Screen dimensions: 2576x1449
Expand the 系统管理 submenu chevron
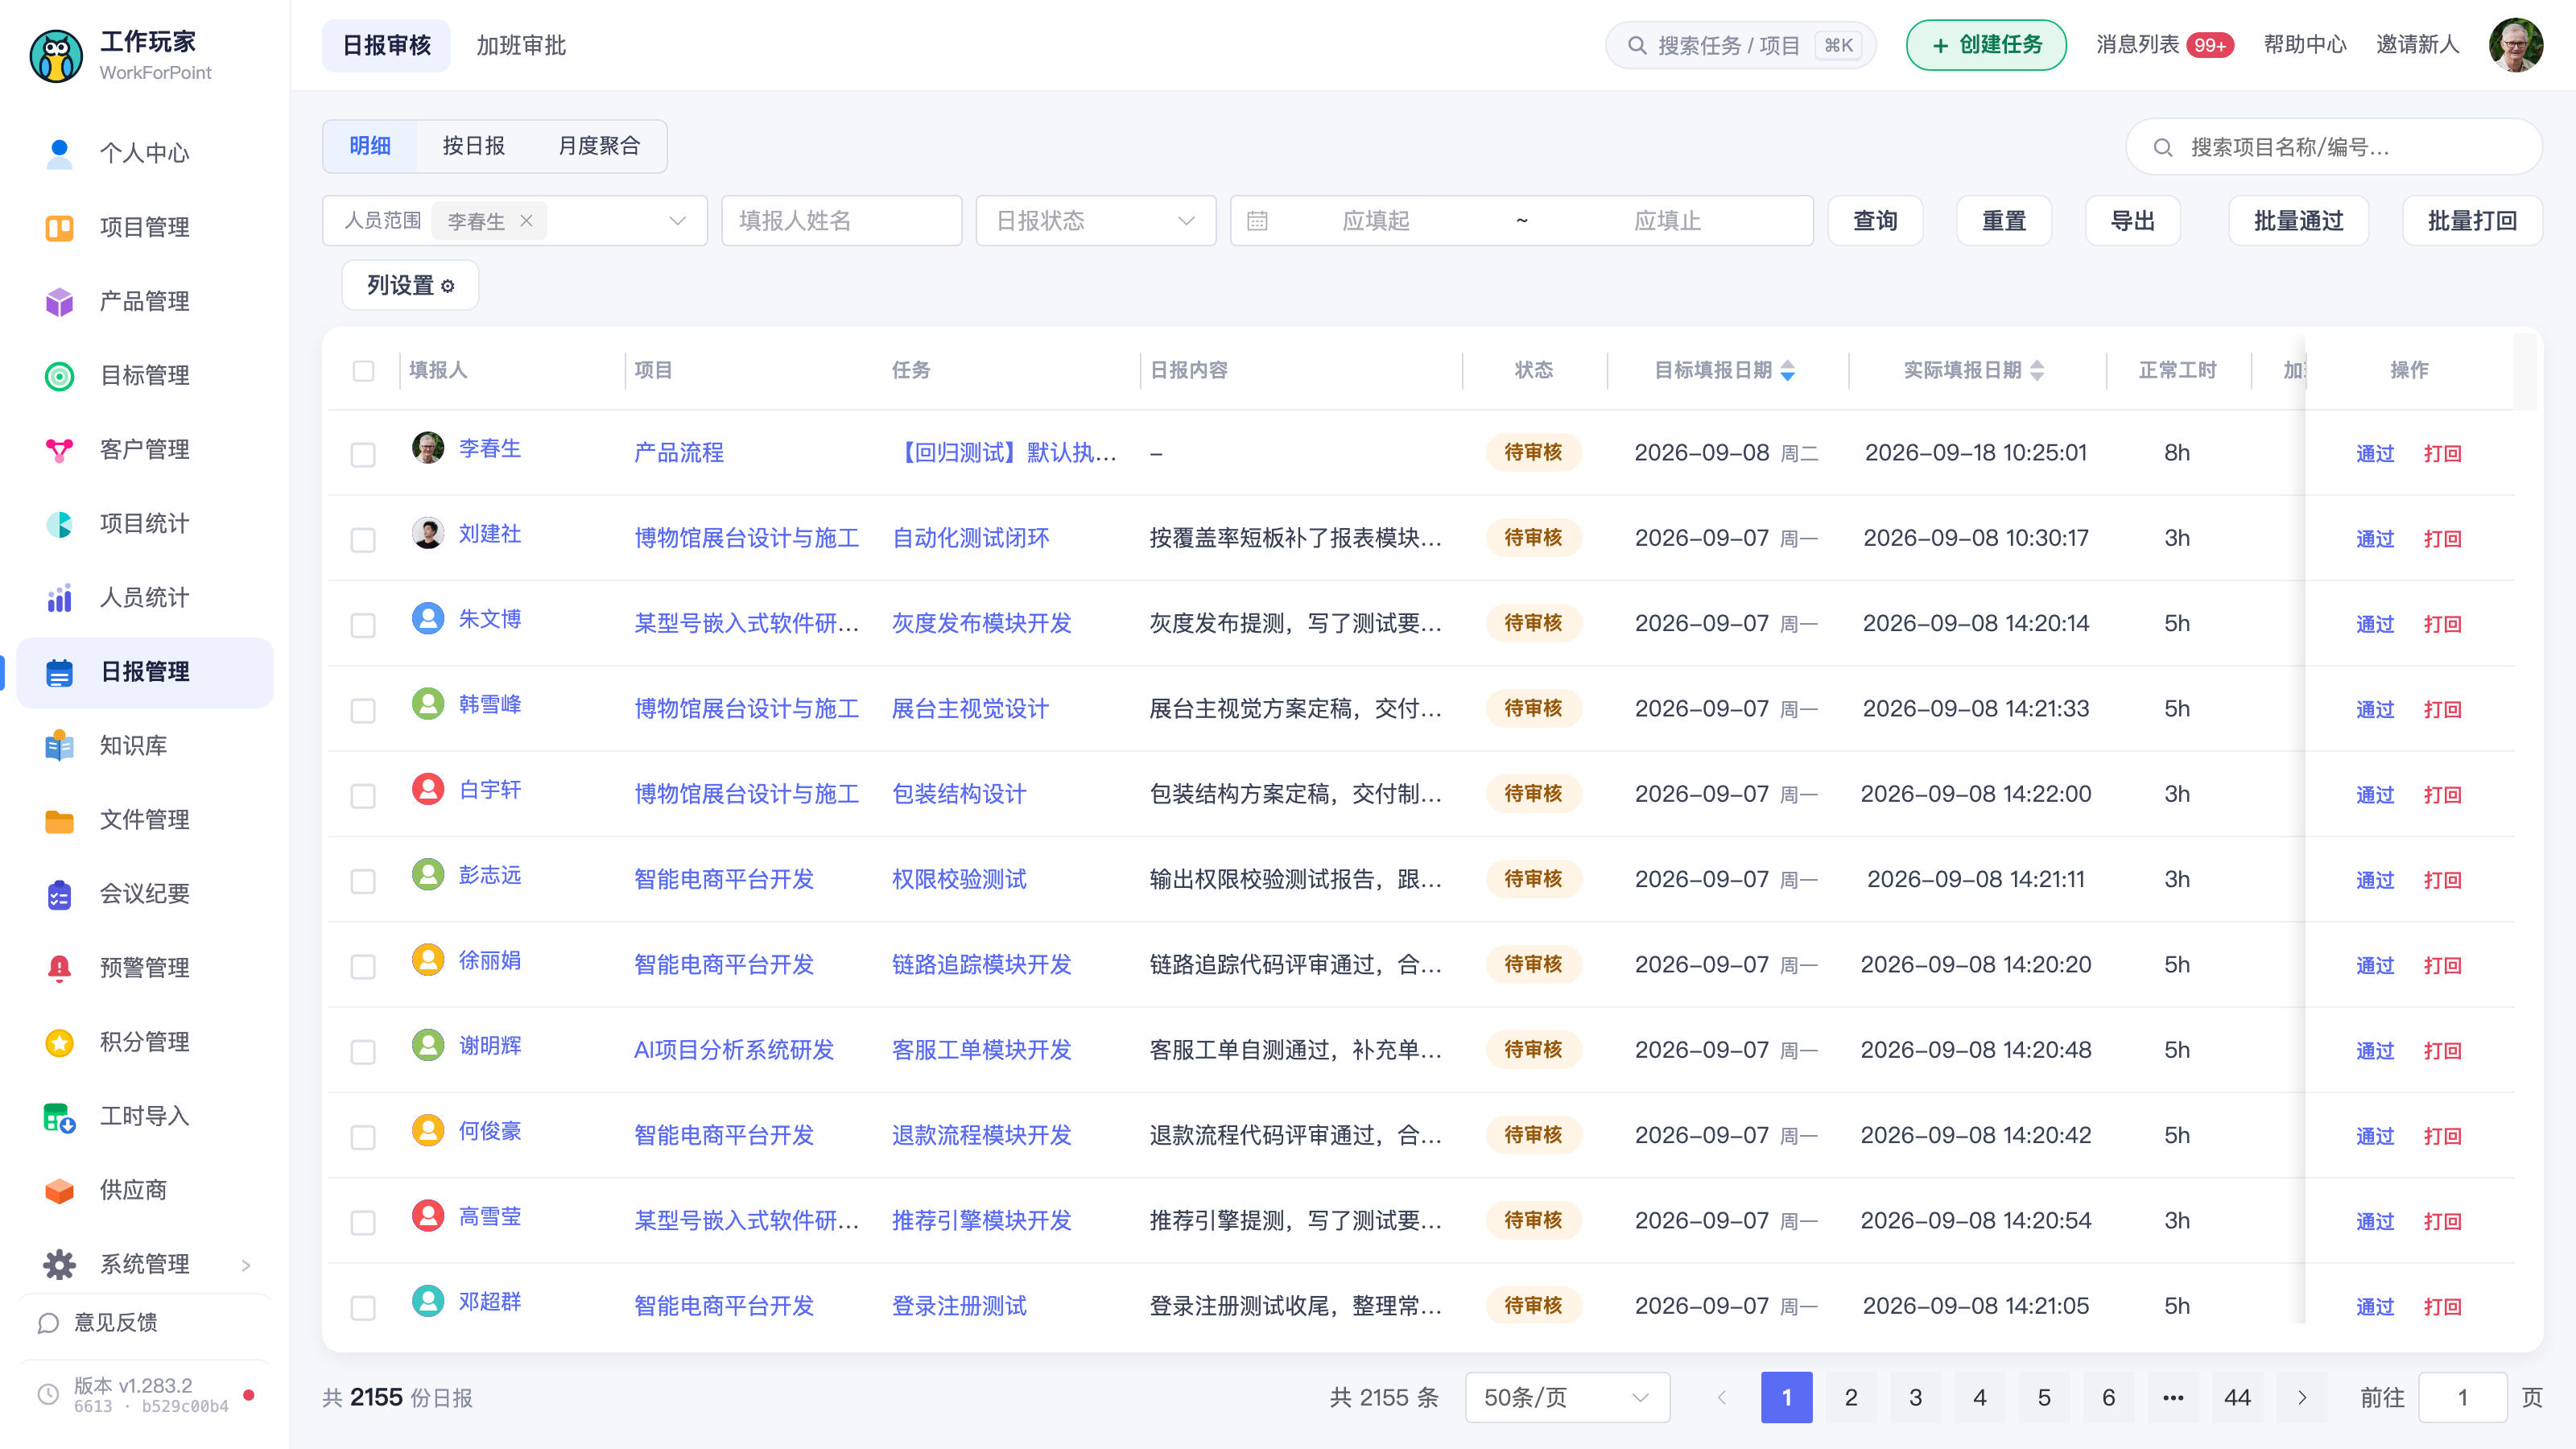pos(246,1265)
